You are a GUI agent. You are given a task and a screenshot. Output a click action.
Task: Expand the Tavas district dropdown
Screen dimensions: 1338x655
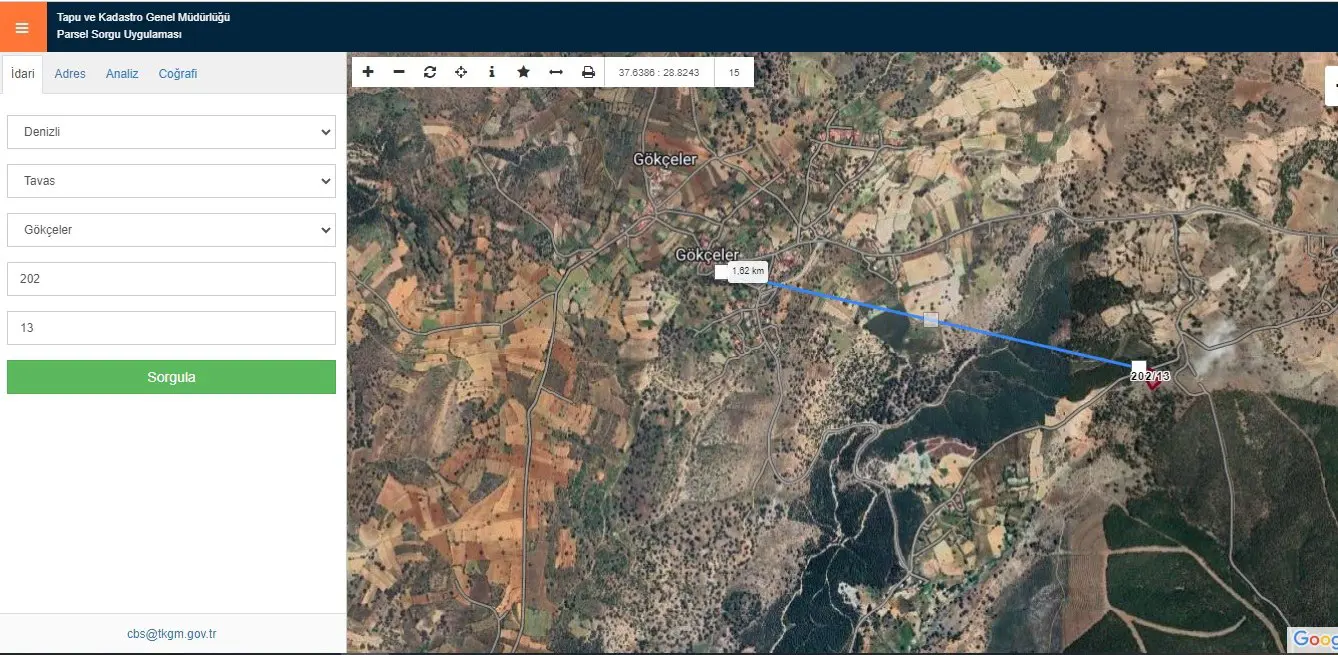pyautogui.click(x=171, y=181)
